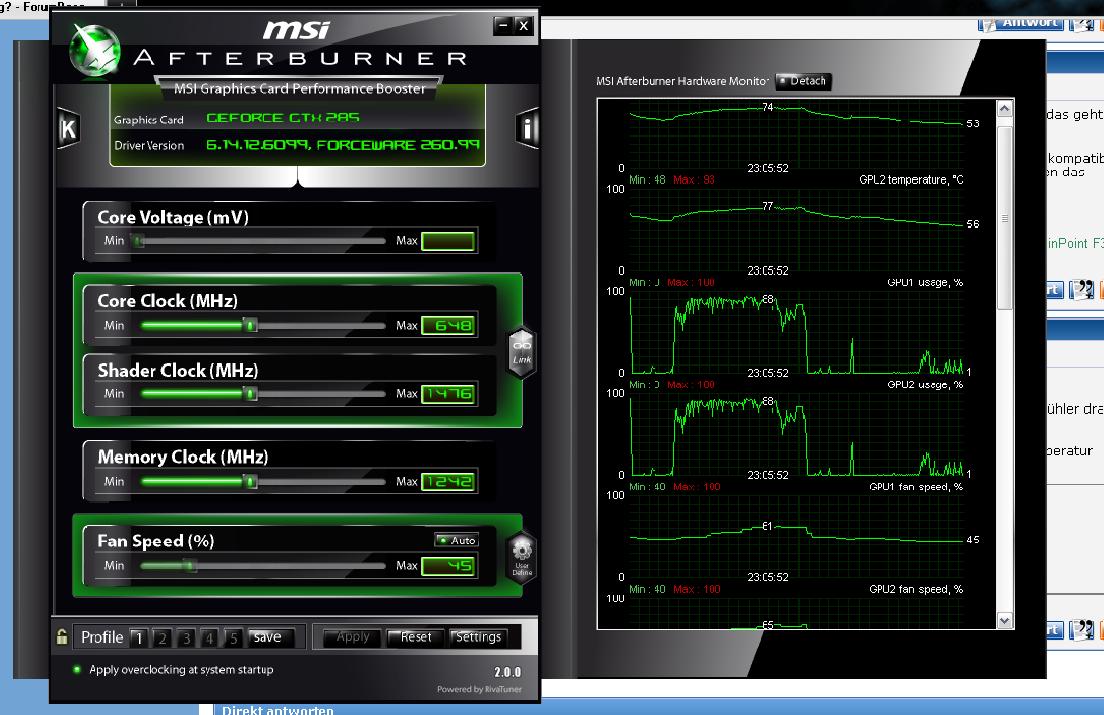
Task: Open the Kombustor K side button
Action: coord(68,128)
